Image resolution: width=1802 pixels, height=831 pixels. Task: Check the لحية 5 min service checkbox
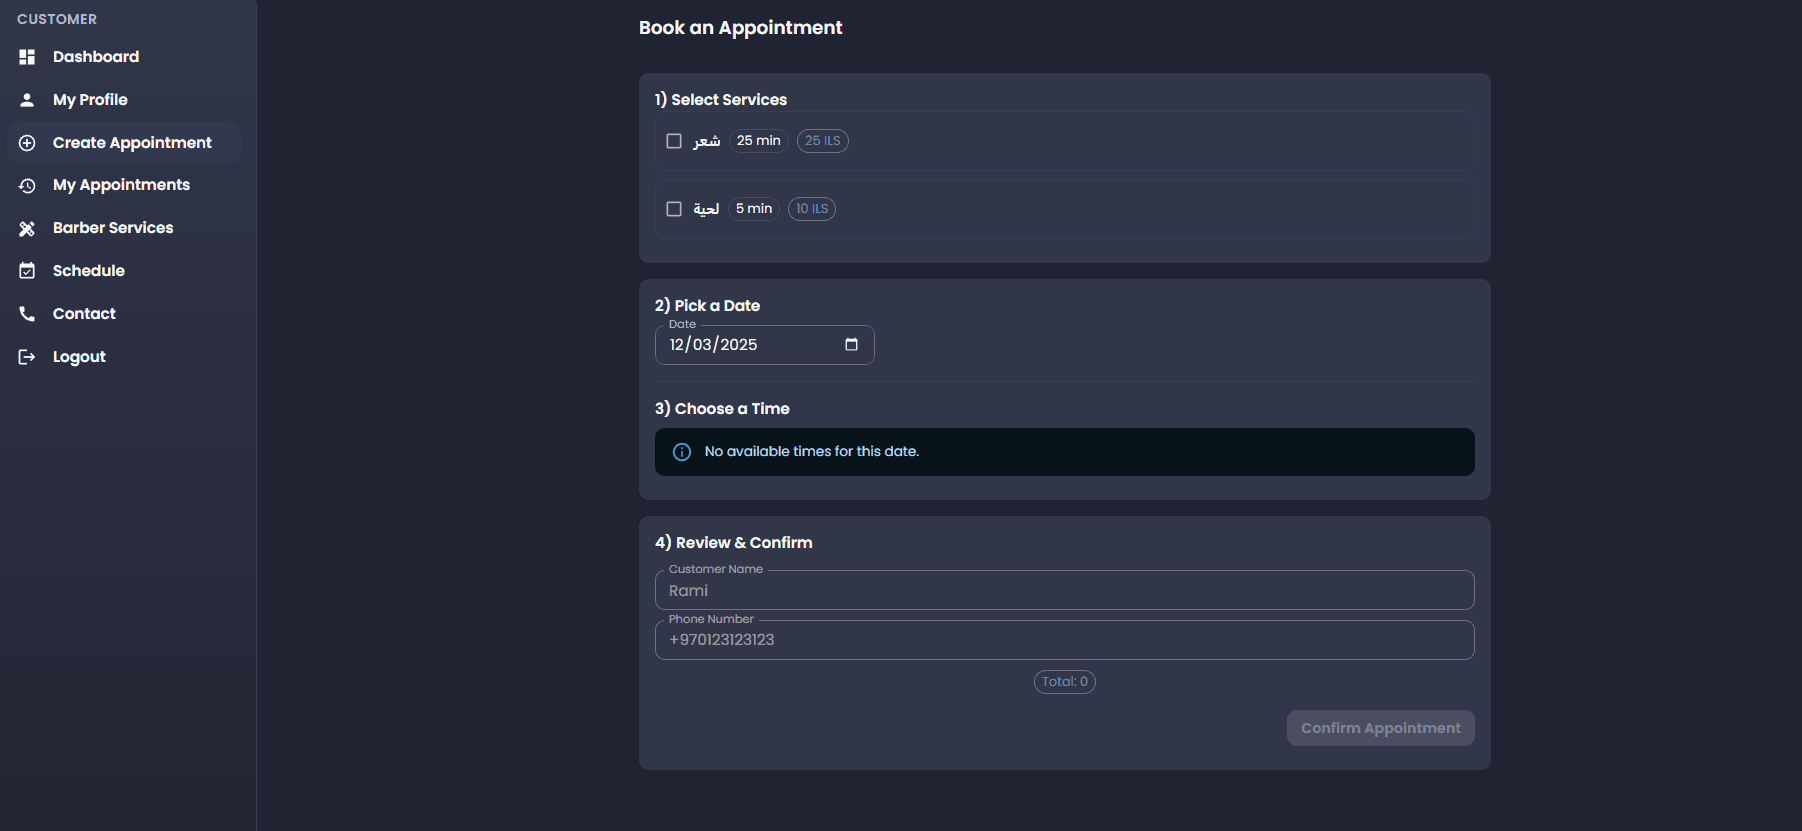(674, 209)
